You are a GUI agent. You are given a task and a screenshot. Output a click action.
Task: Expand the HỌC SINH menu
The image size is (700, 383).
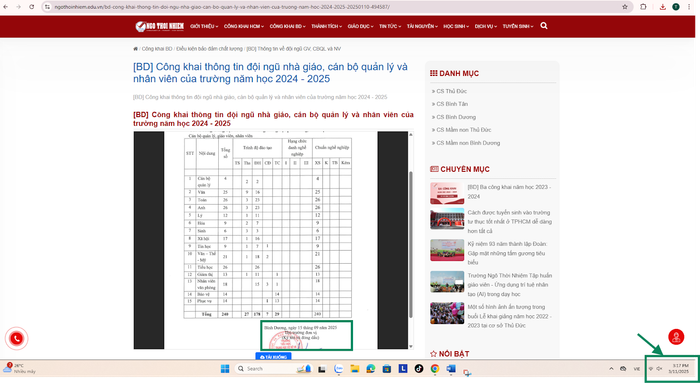pyautogui.click(x=456, y=26)
